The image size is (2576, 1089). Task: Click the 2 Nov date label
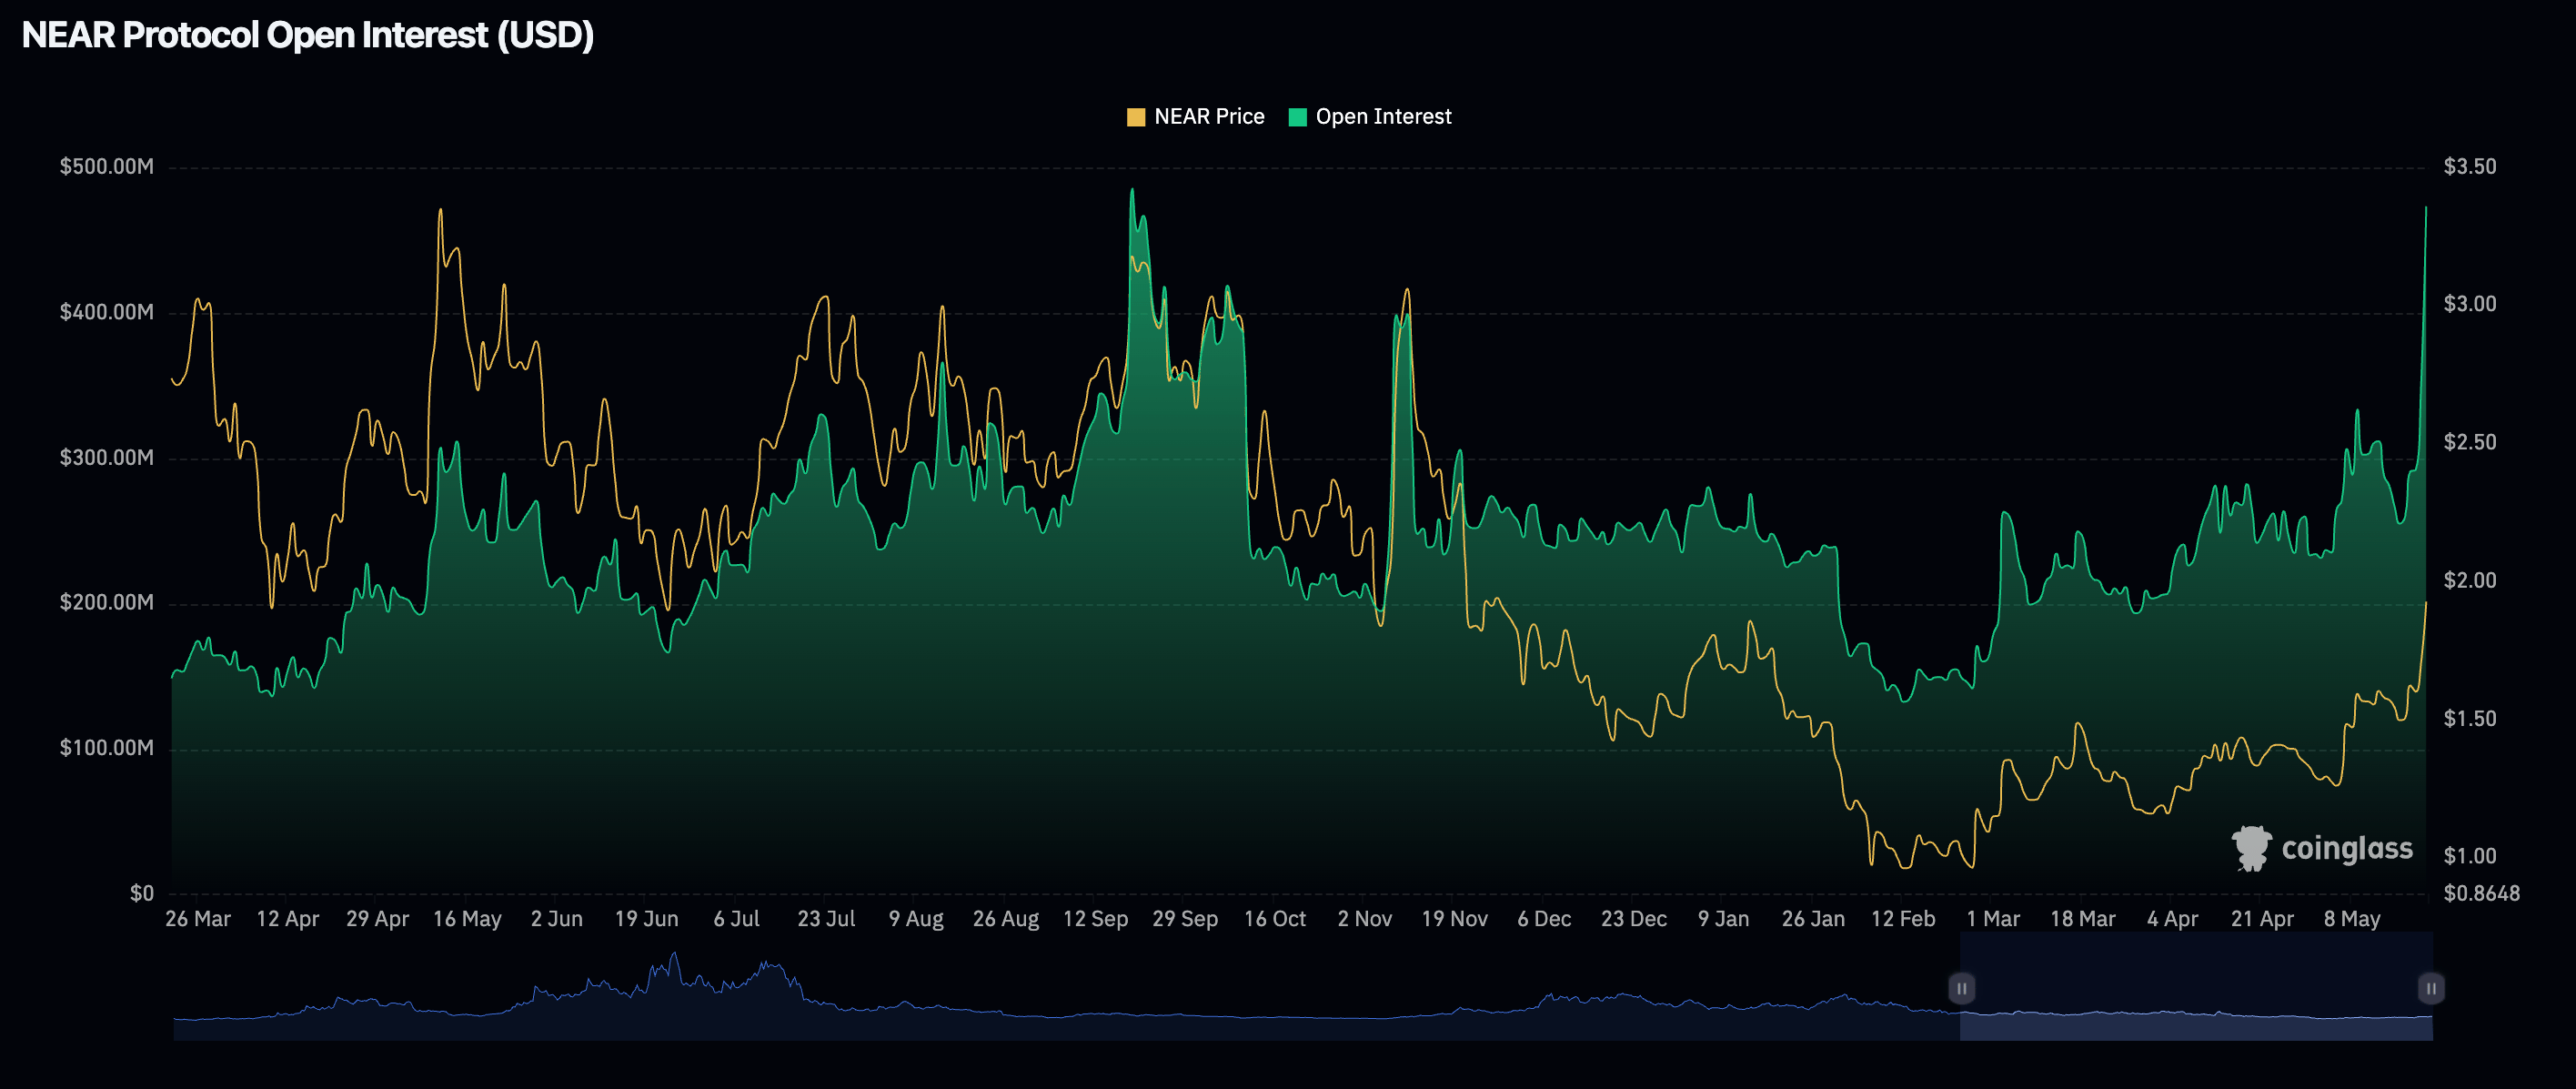point(1364,919)
